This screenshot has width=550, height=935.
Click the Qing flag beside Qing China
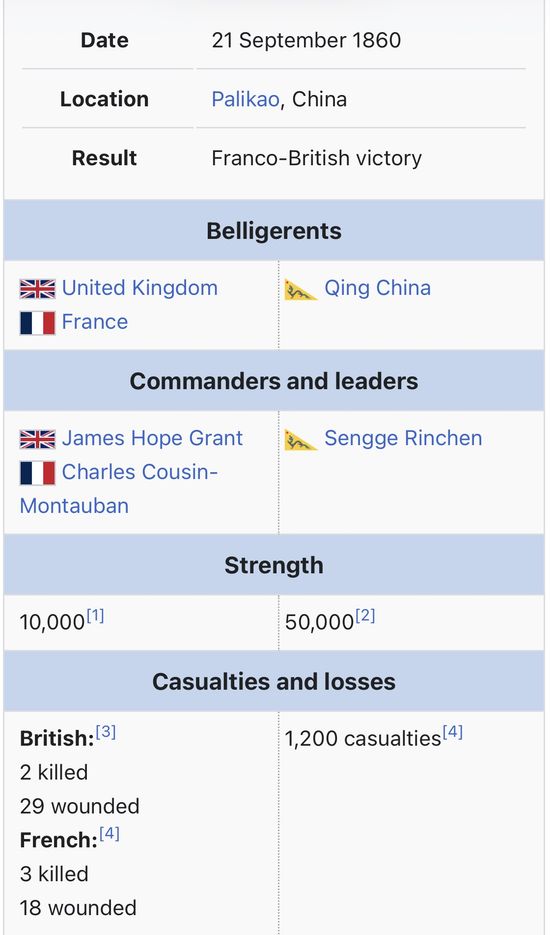[x=301, y=289]
